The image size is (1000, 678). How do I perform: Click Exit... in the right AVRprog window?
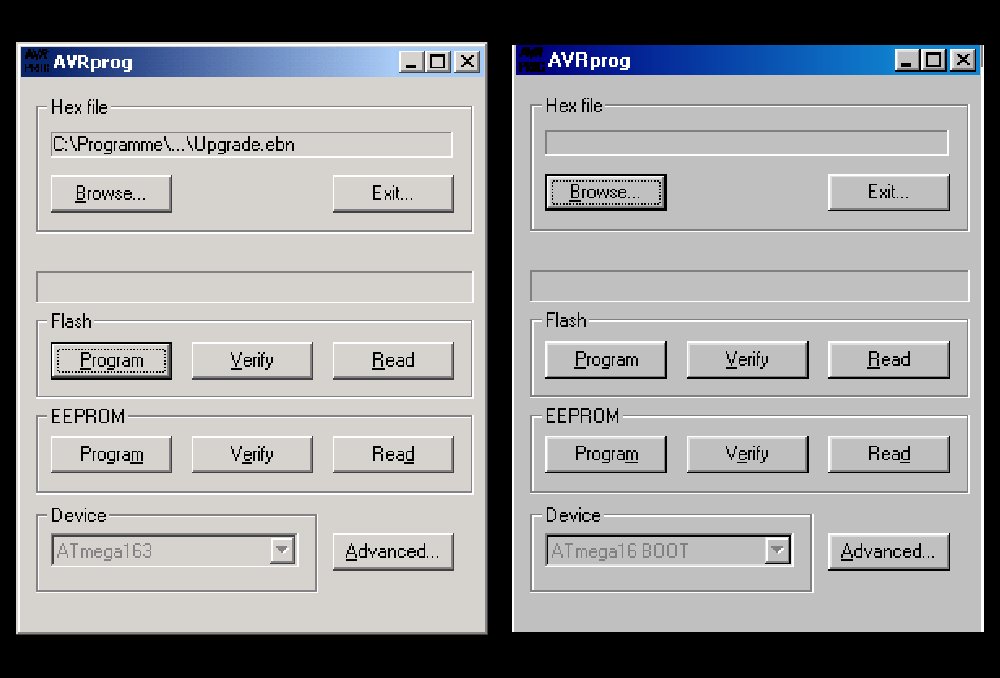(x=888, y=192)
